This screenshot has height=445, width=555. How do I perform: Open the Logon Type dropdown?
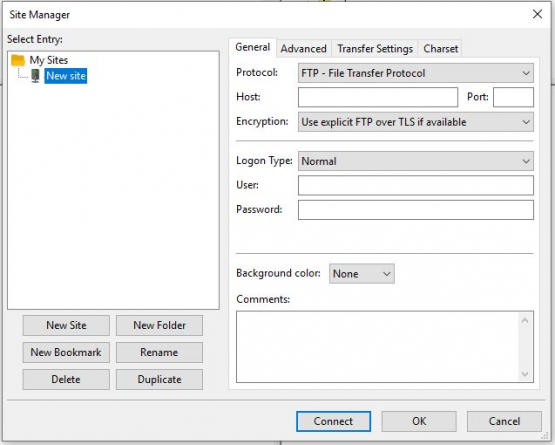tap(416, 161)
